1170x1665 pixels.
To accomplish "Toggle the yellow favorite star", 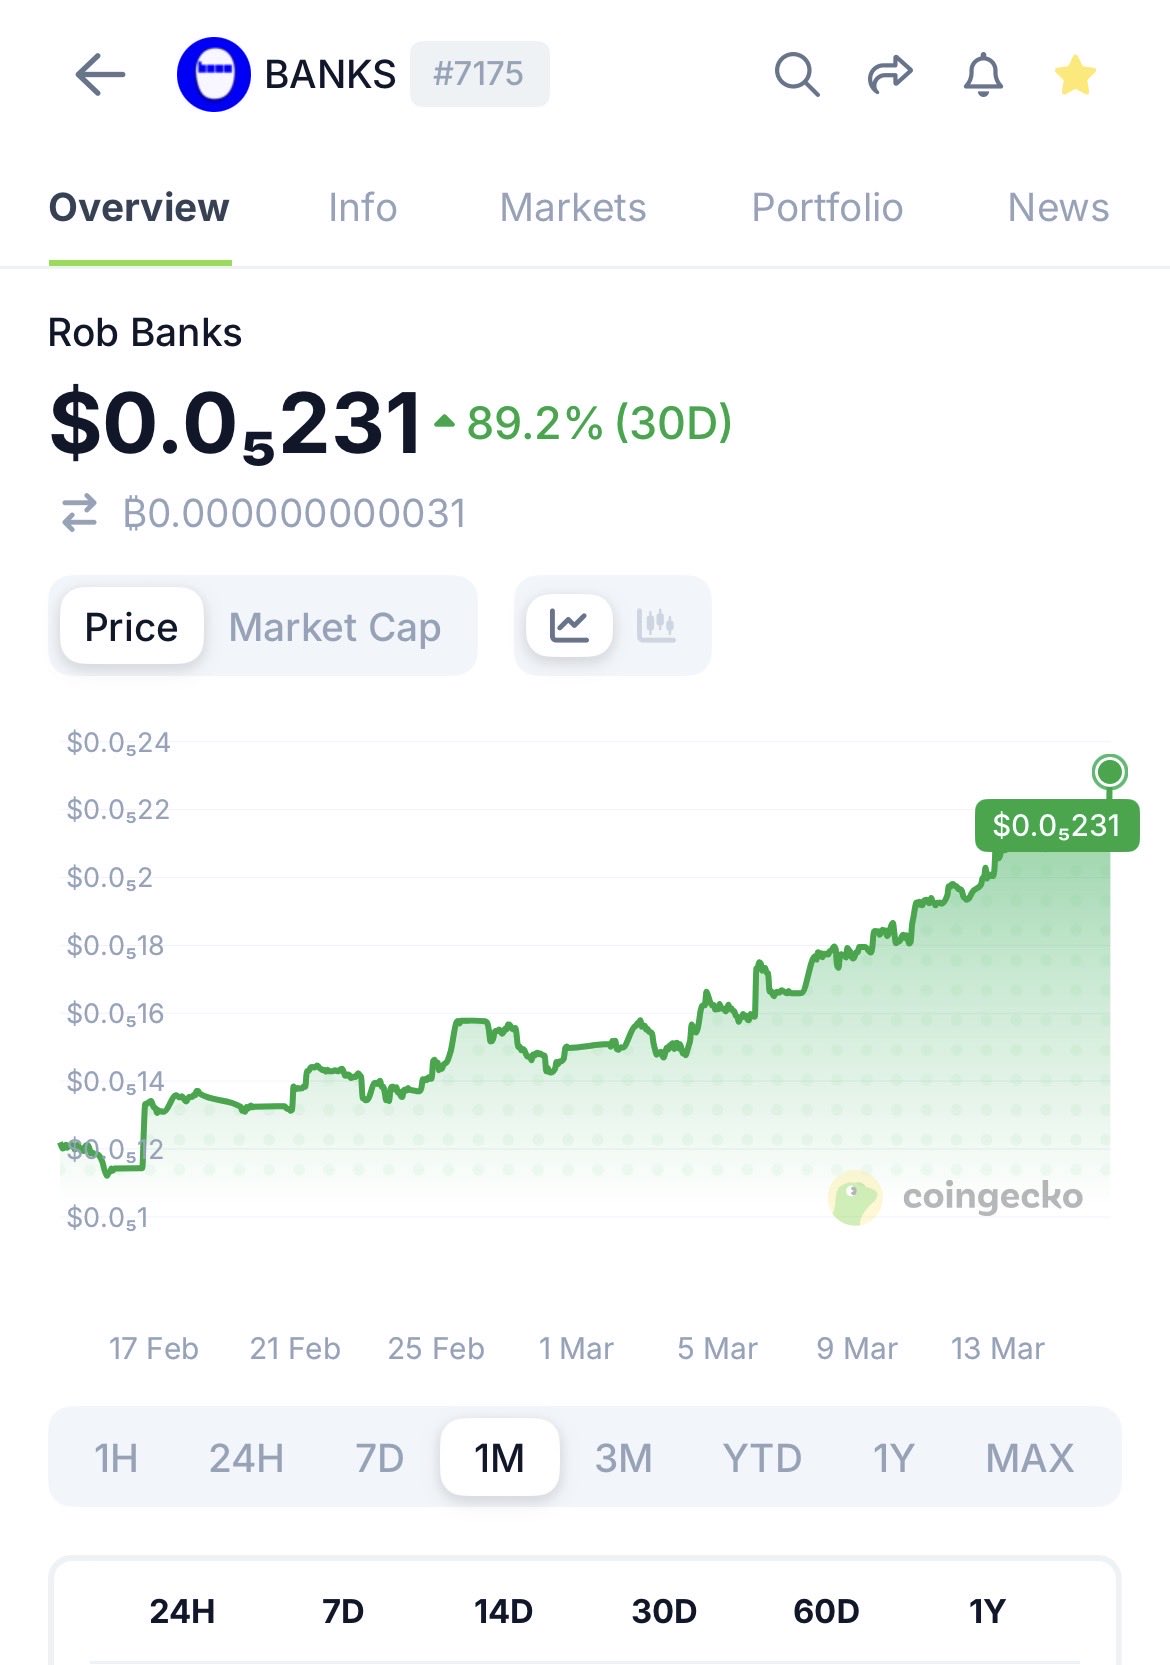I will click(1075, 75).
